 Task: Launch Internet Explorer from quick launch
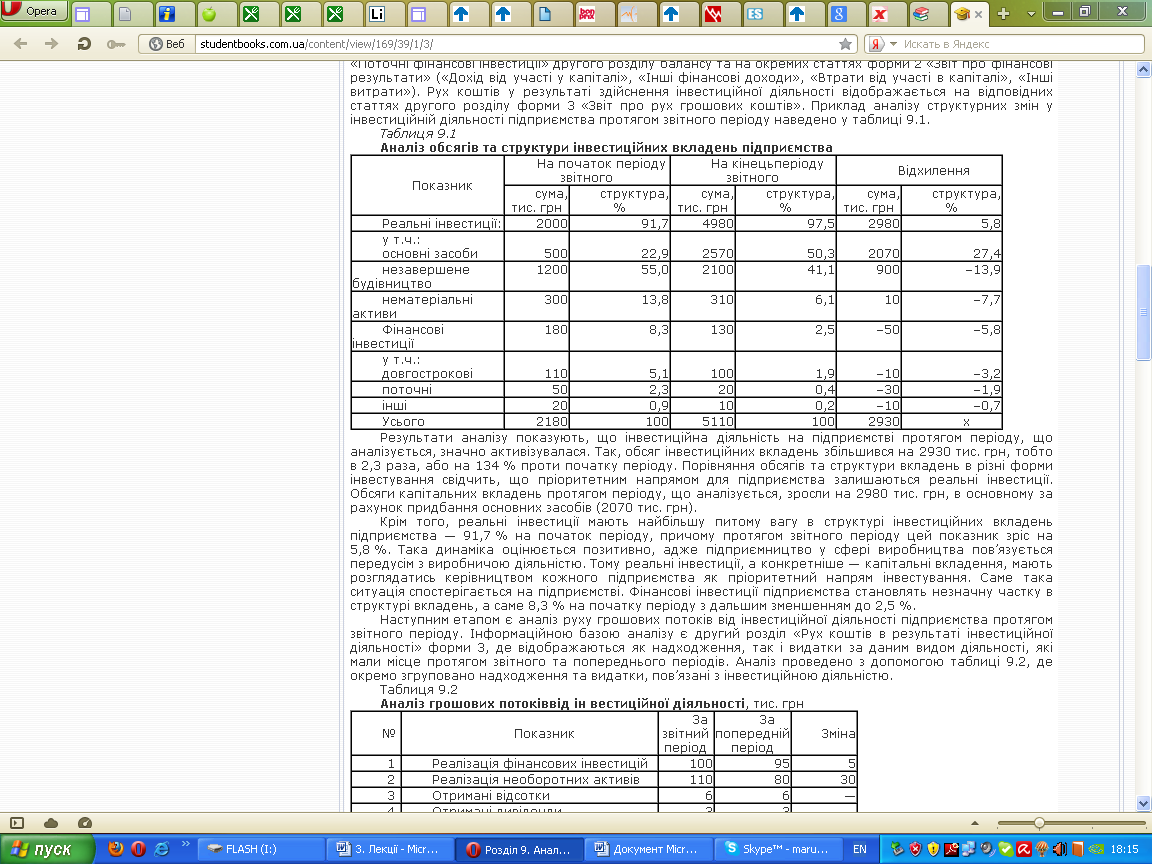click(162, 849)
